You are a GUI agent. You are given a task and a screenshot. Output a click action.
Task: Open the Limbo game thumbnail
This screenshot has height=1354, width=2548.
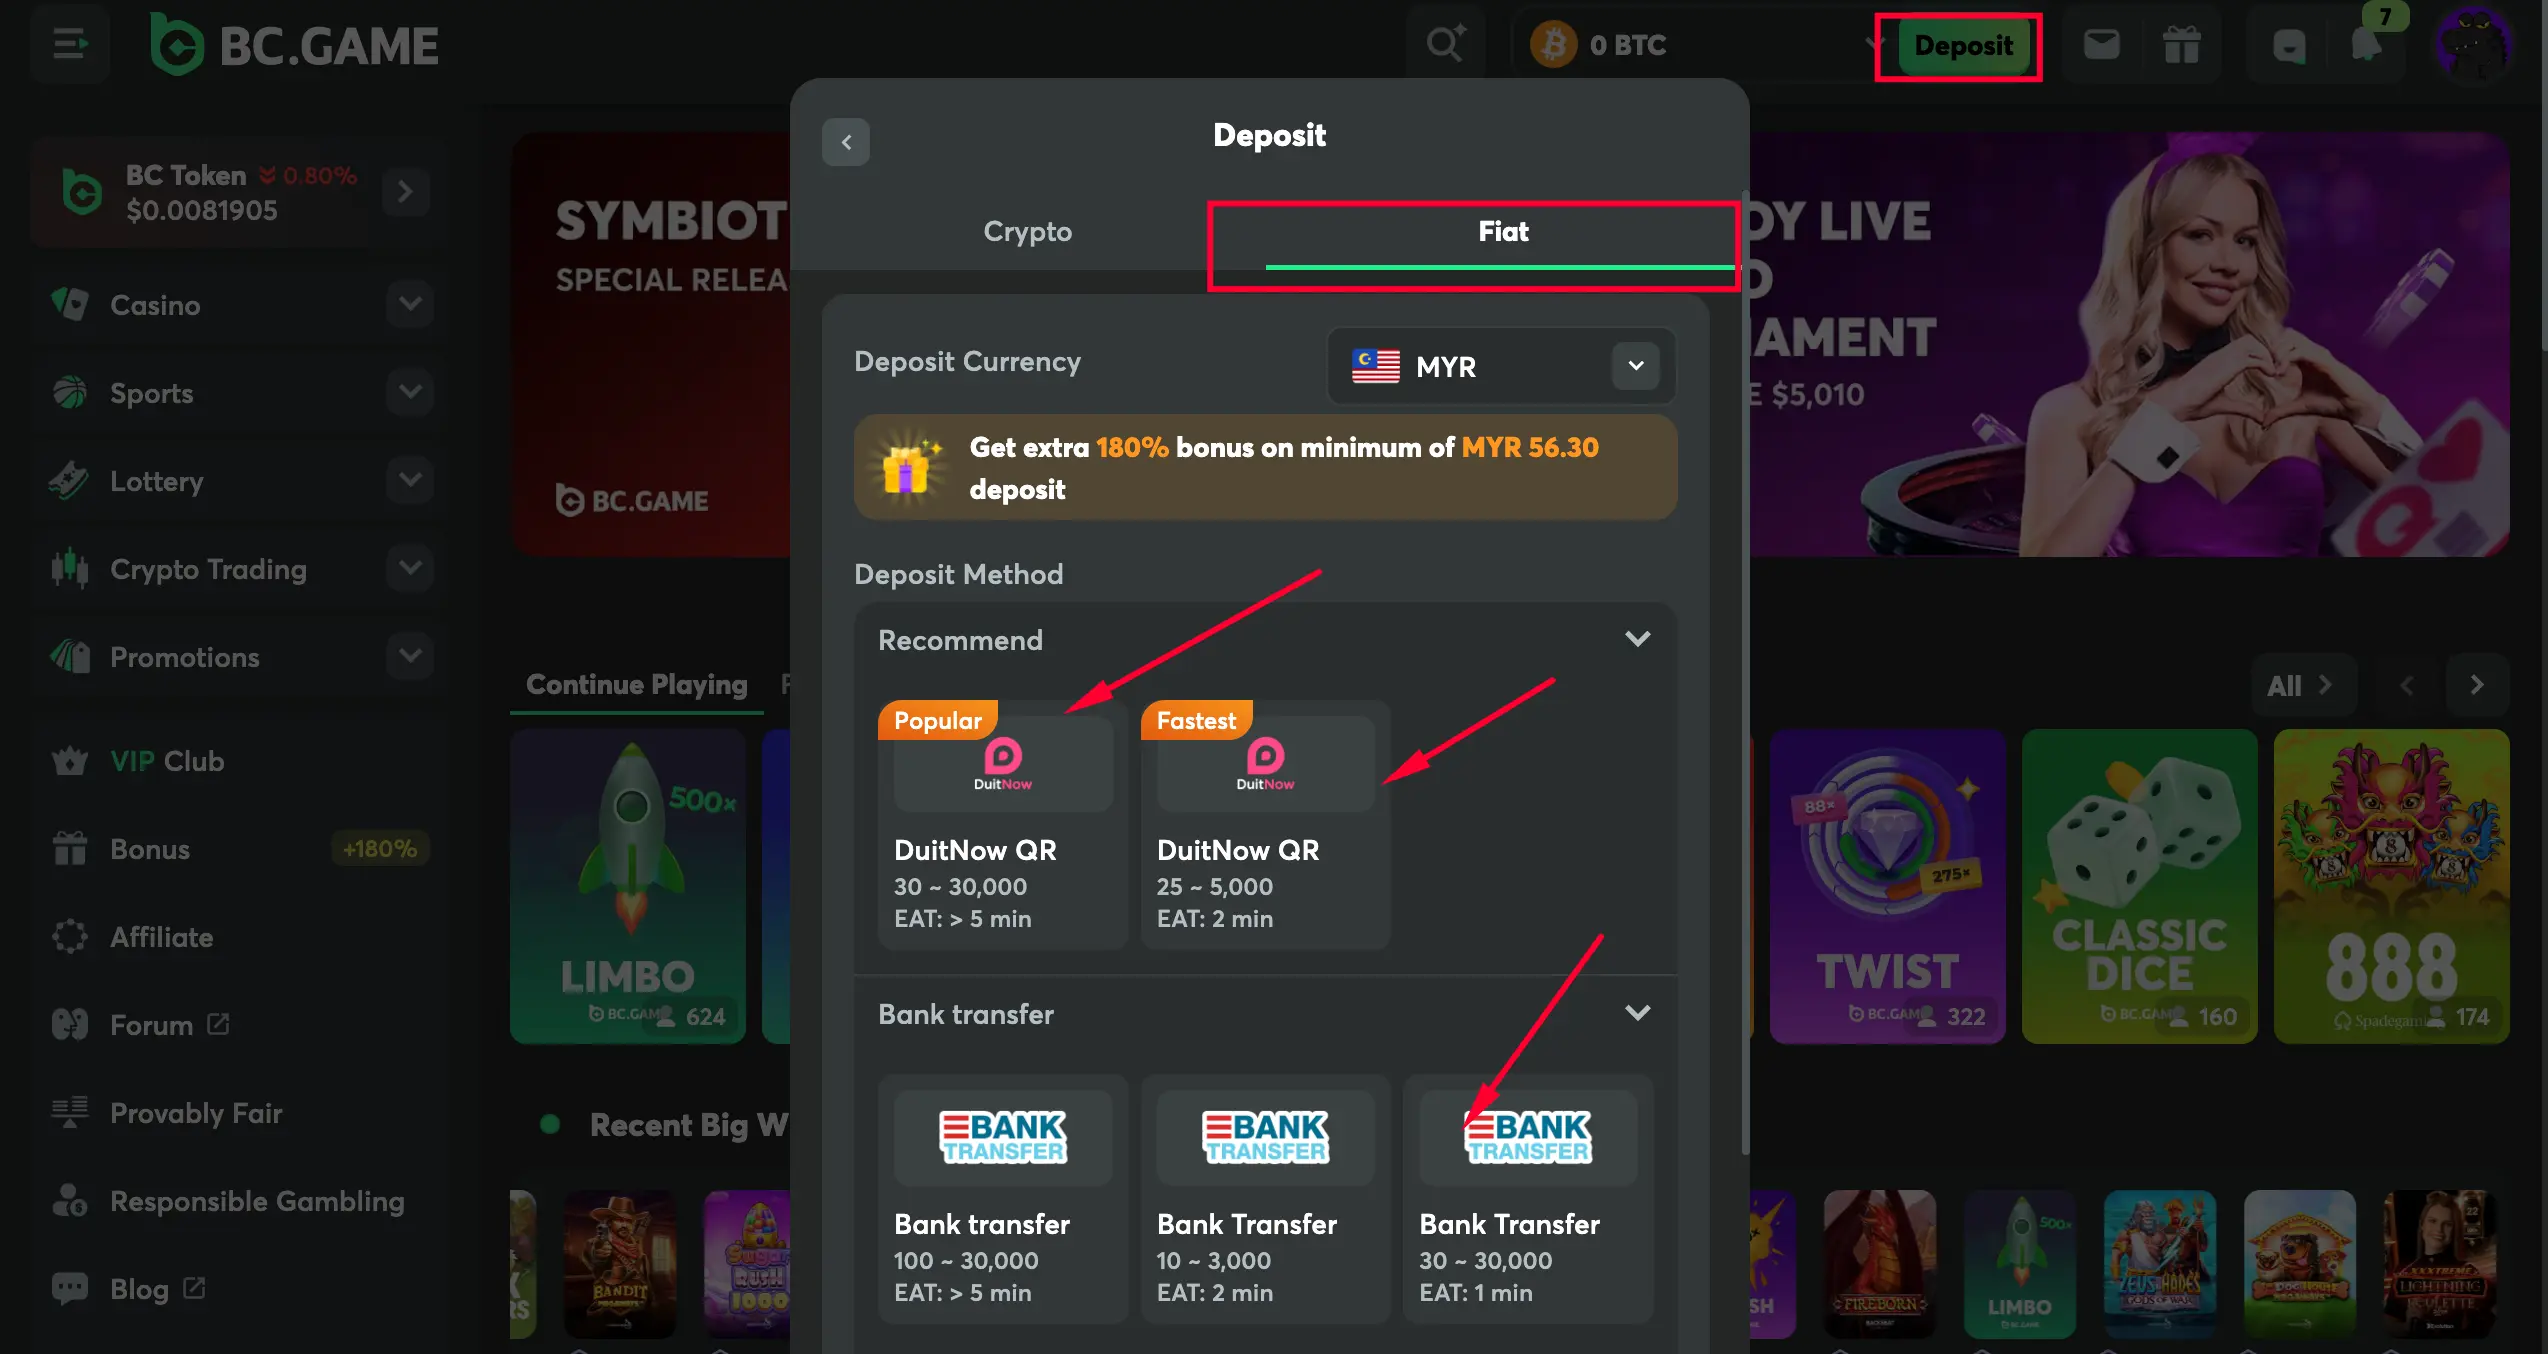click(628, 886)
